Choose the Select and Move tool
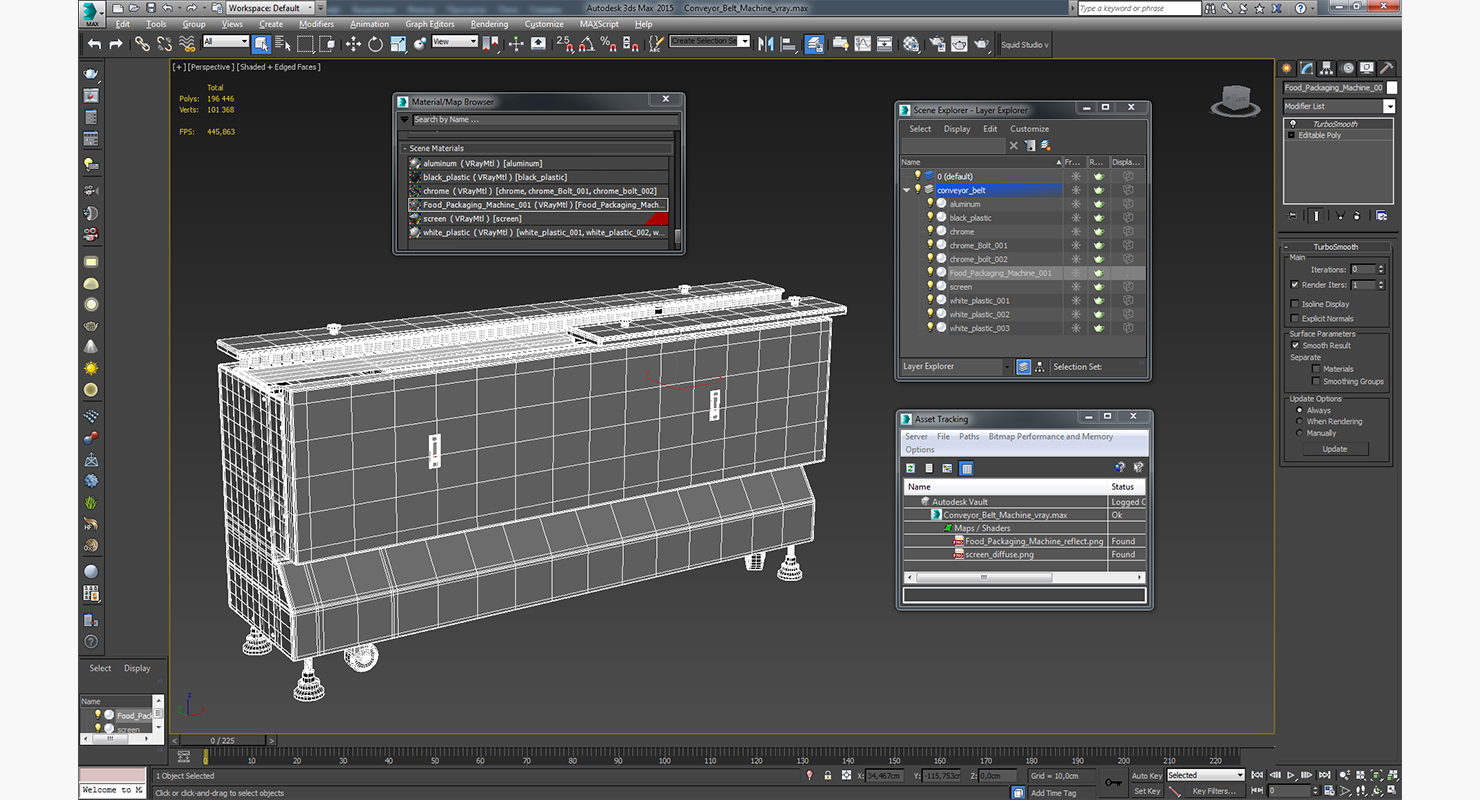1480x800 pixels. pyautogui.click(x=353, y=43)
